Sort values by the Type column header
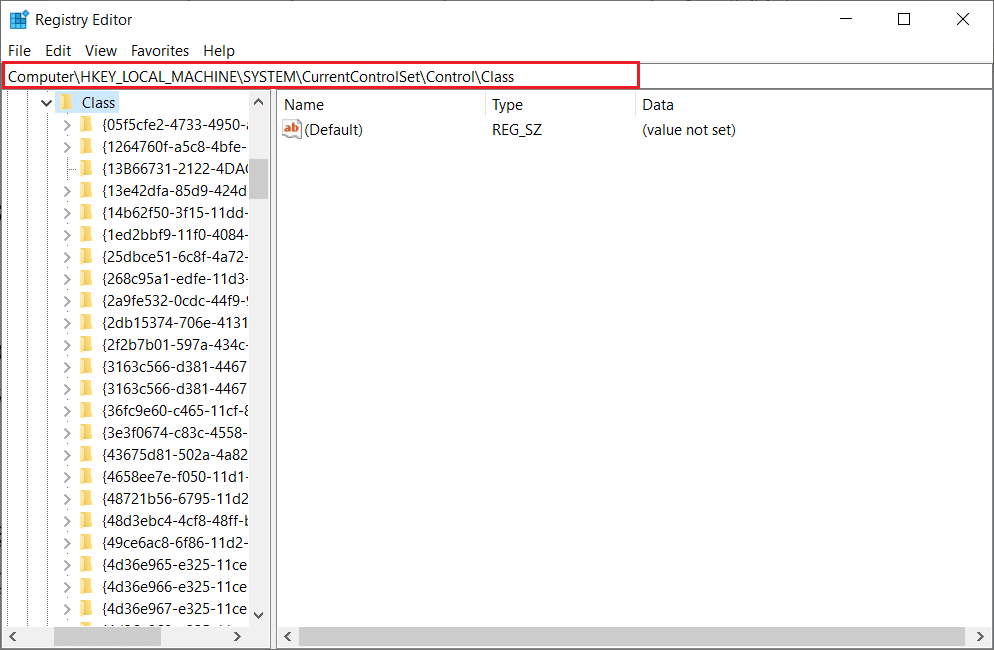The image size is (994, 650). coord(560,105)
